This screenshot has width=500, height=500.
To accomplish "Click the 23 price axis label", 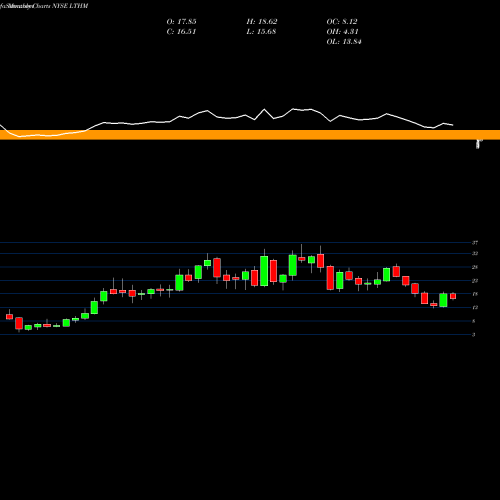I will click(x=475, y=281).
